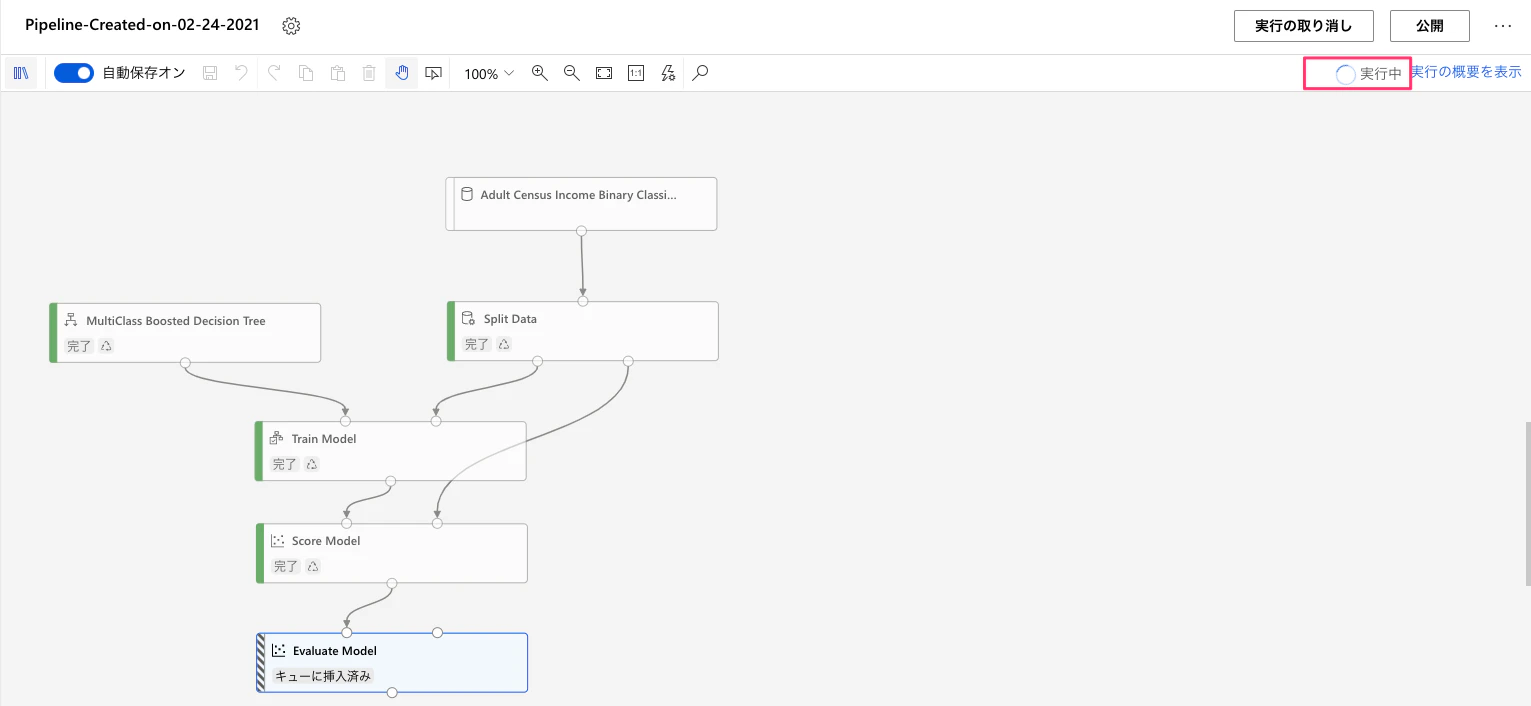Click the paste clipboard icon
The width and height of the screenshot is (1531, 706).
click(338, 73)
